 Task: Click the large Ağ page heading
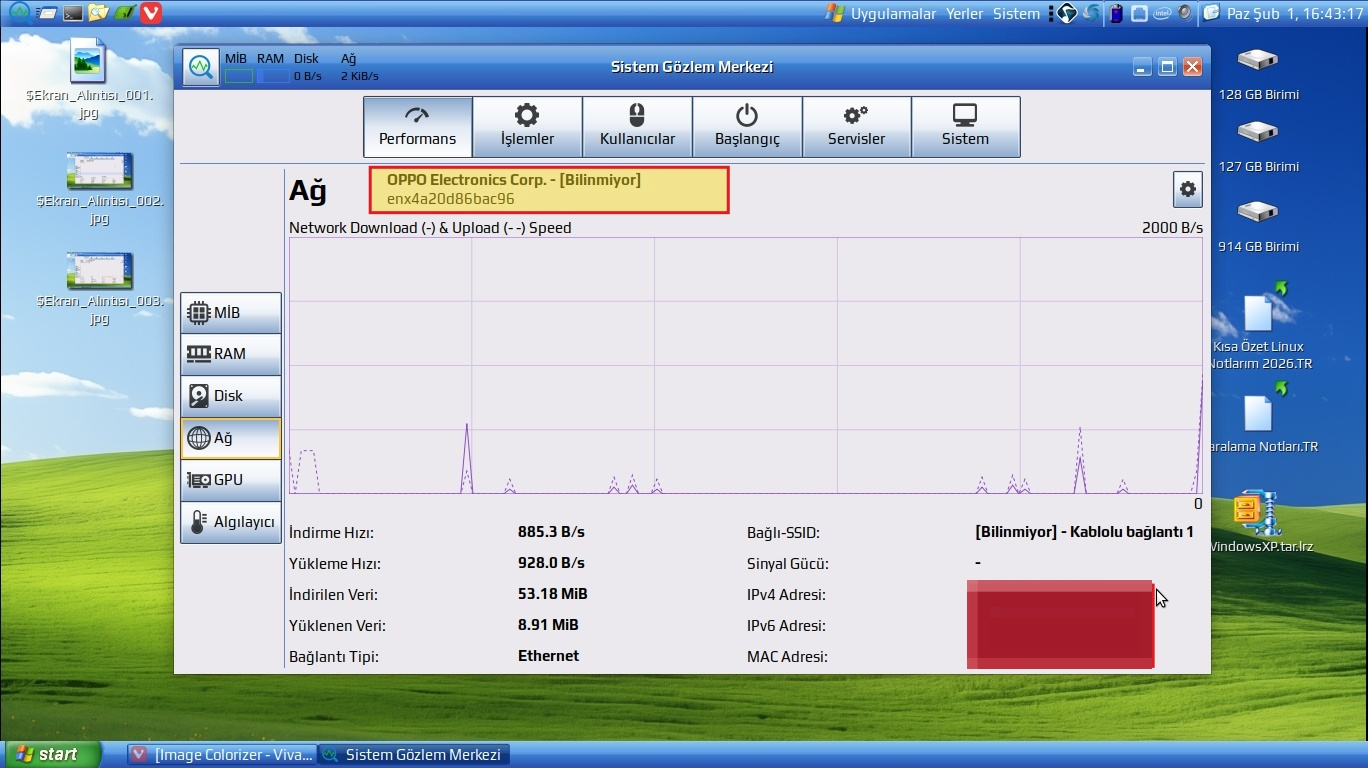(x=308, y=190)
